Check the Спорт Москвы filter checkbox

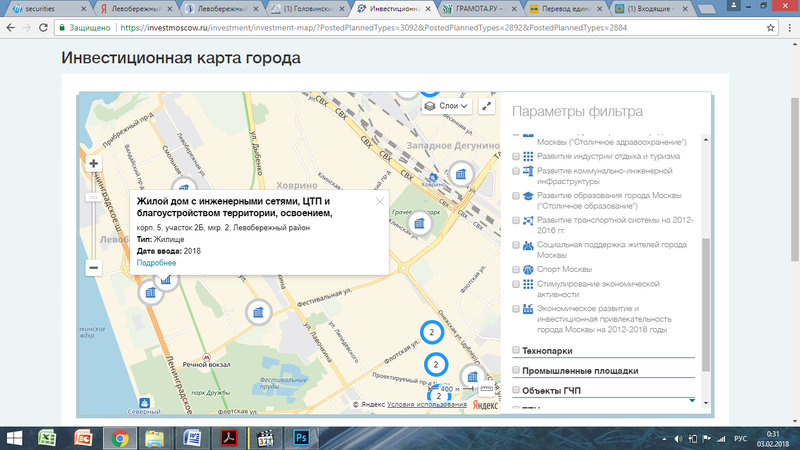(516, 270)
